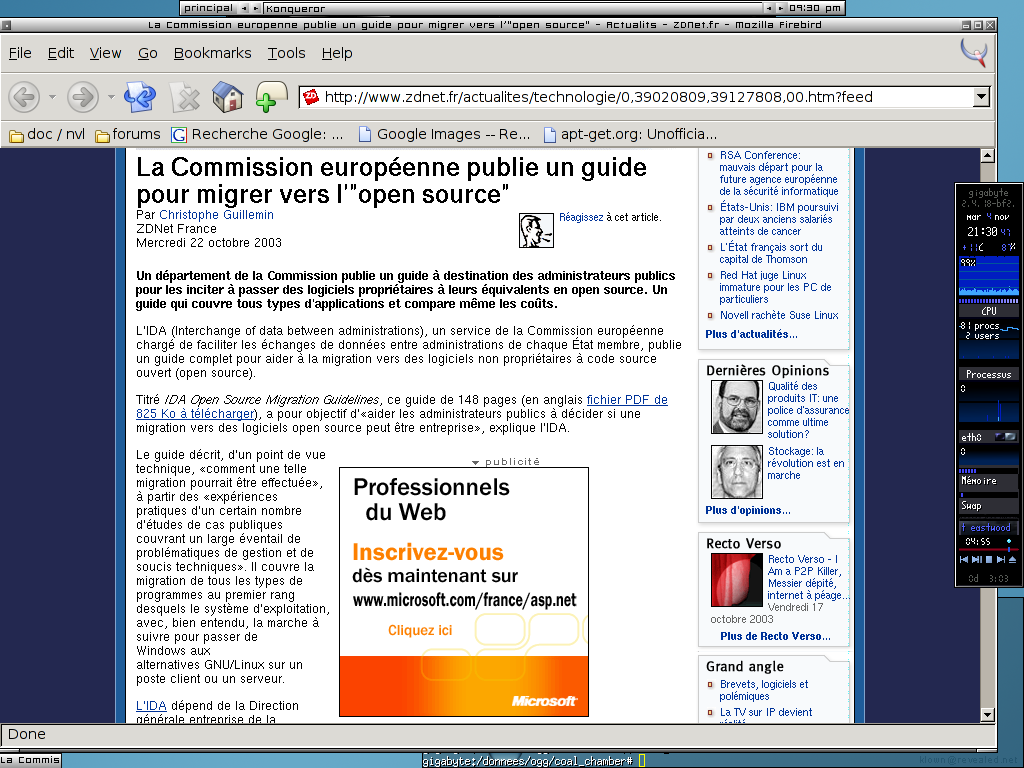Click the page scrollbar up arrow
The height and width of the screenshot is (768, 1024).
[x=987, y=155]
